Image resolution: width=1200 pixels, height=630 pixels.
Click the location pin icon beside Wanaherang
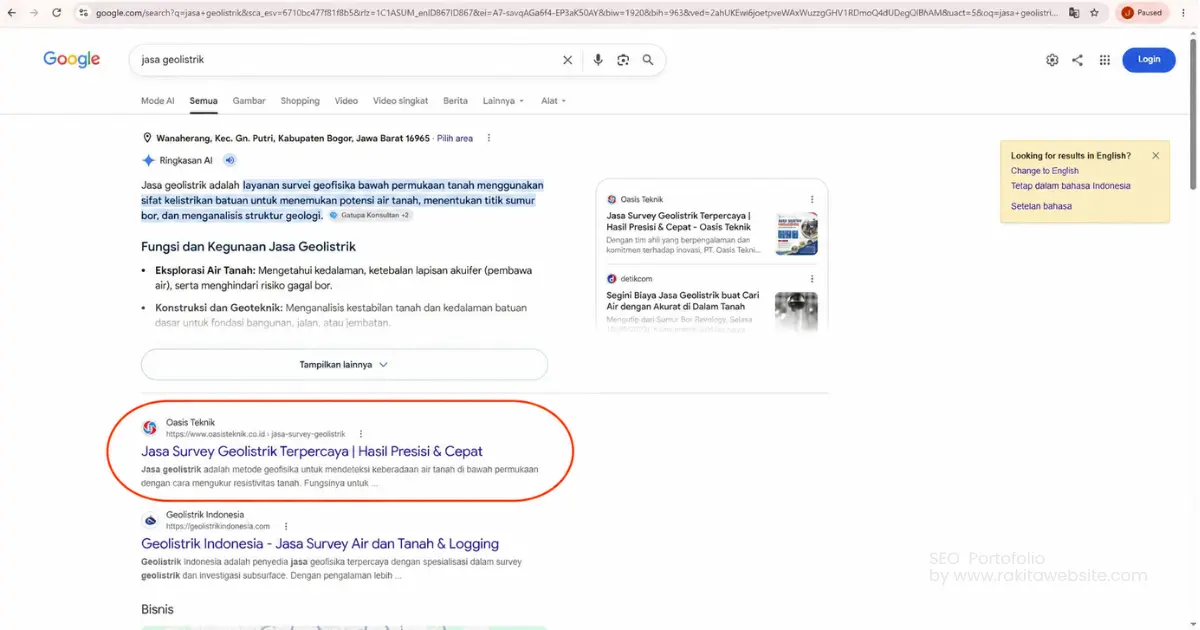147,138
